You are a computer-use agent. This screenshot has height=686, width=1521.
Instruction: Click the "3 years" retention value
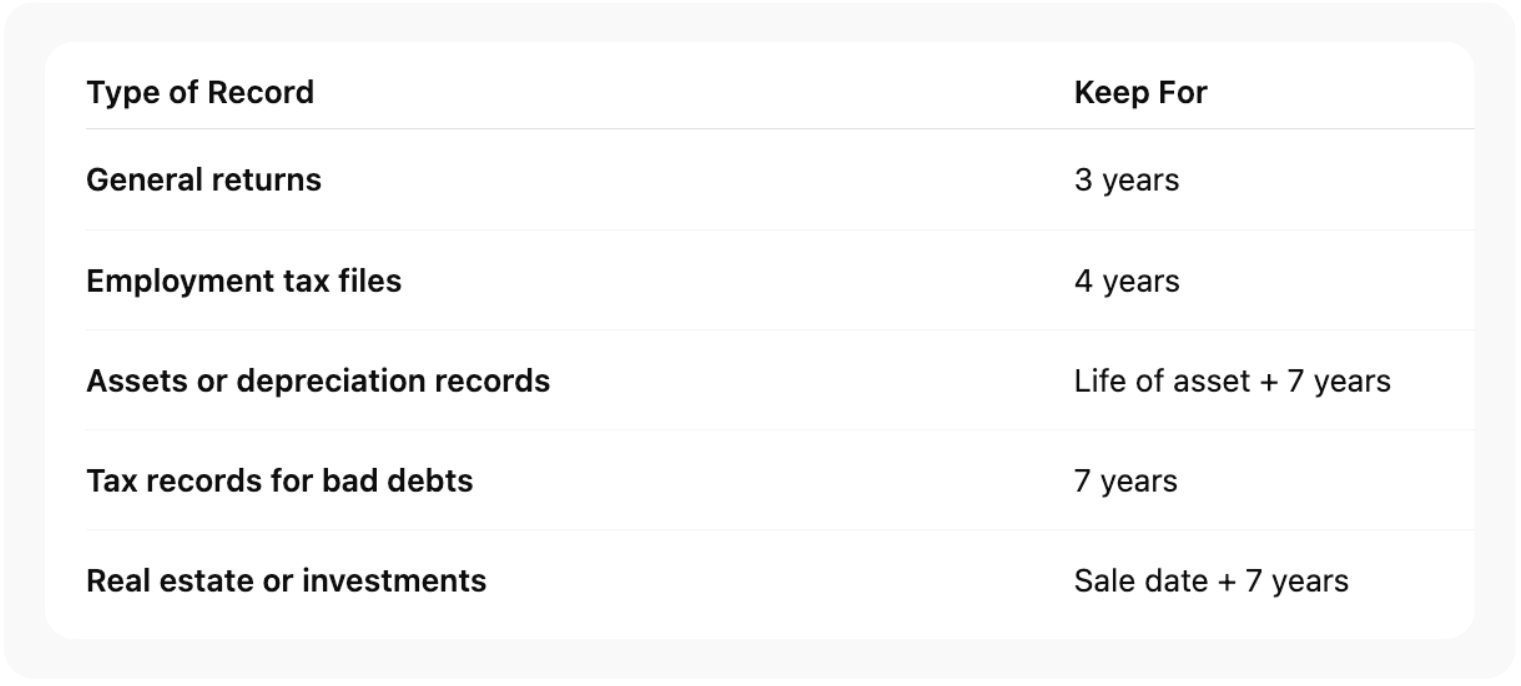point(1126,180)
